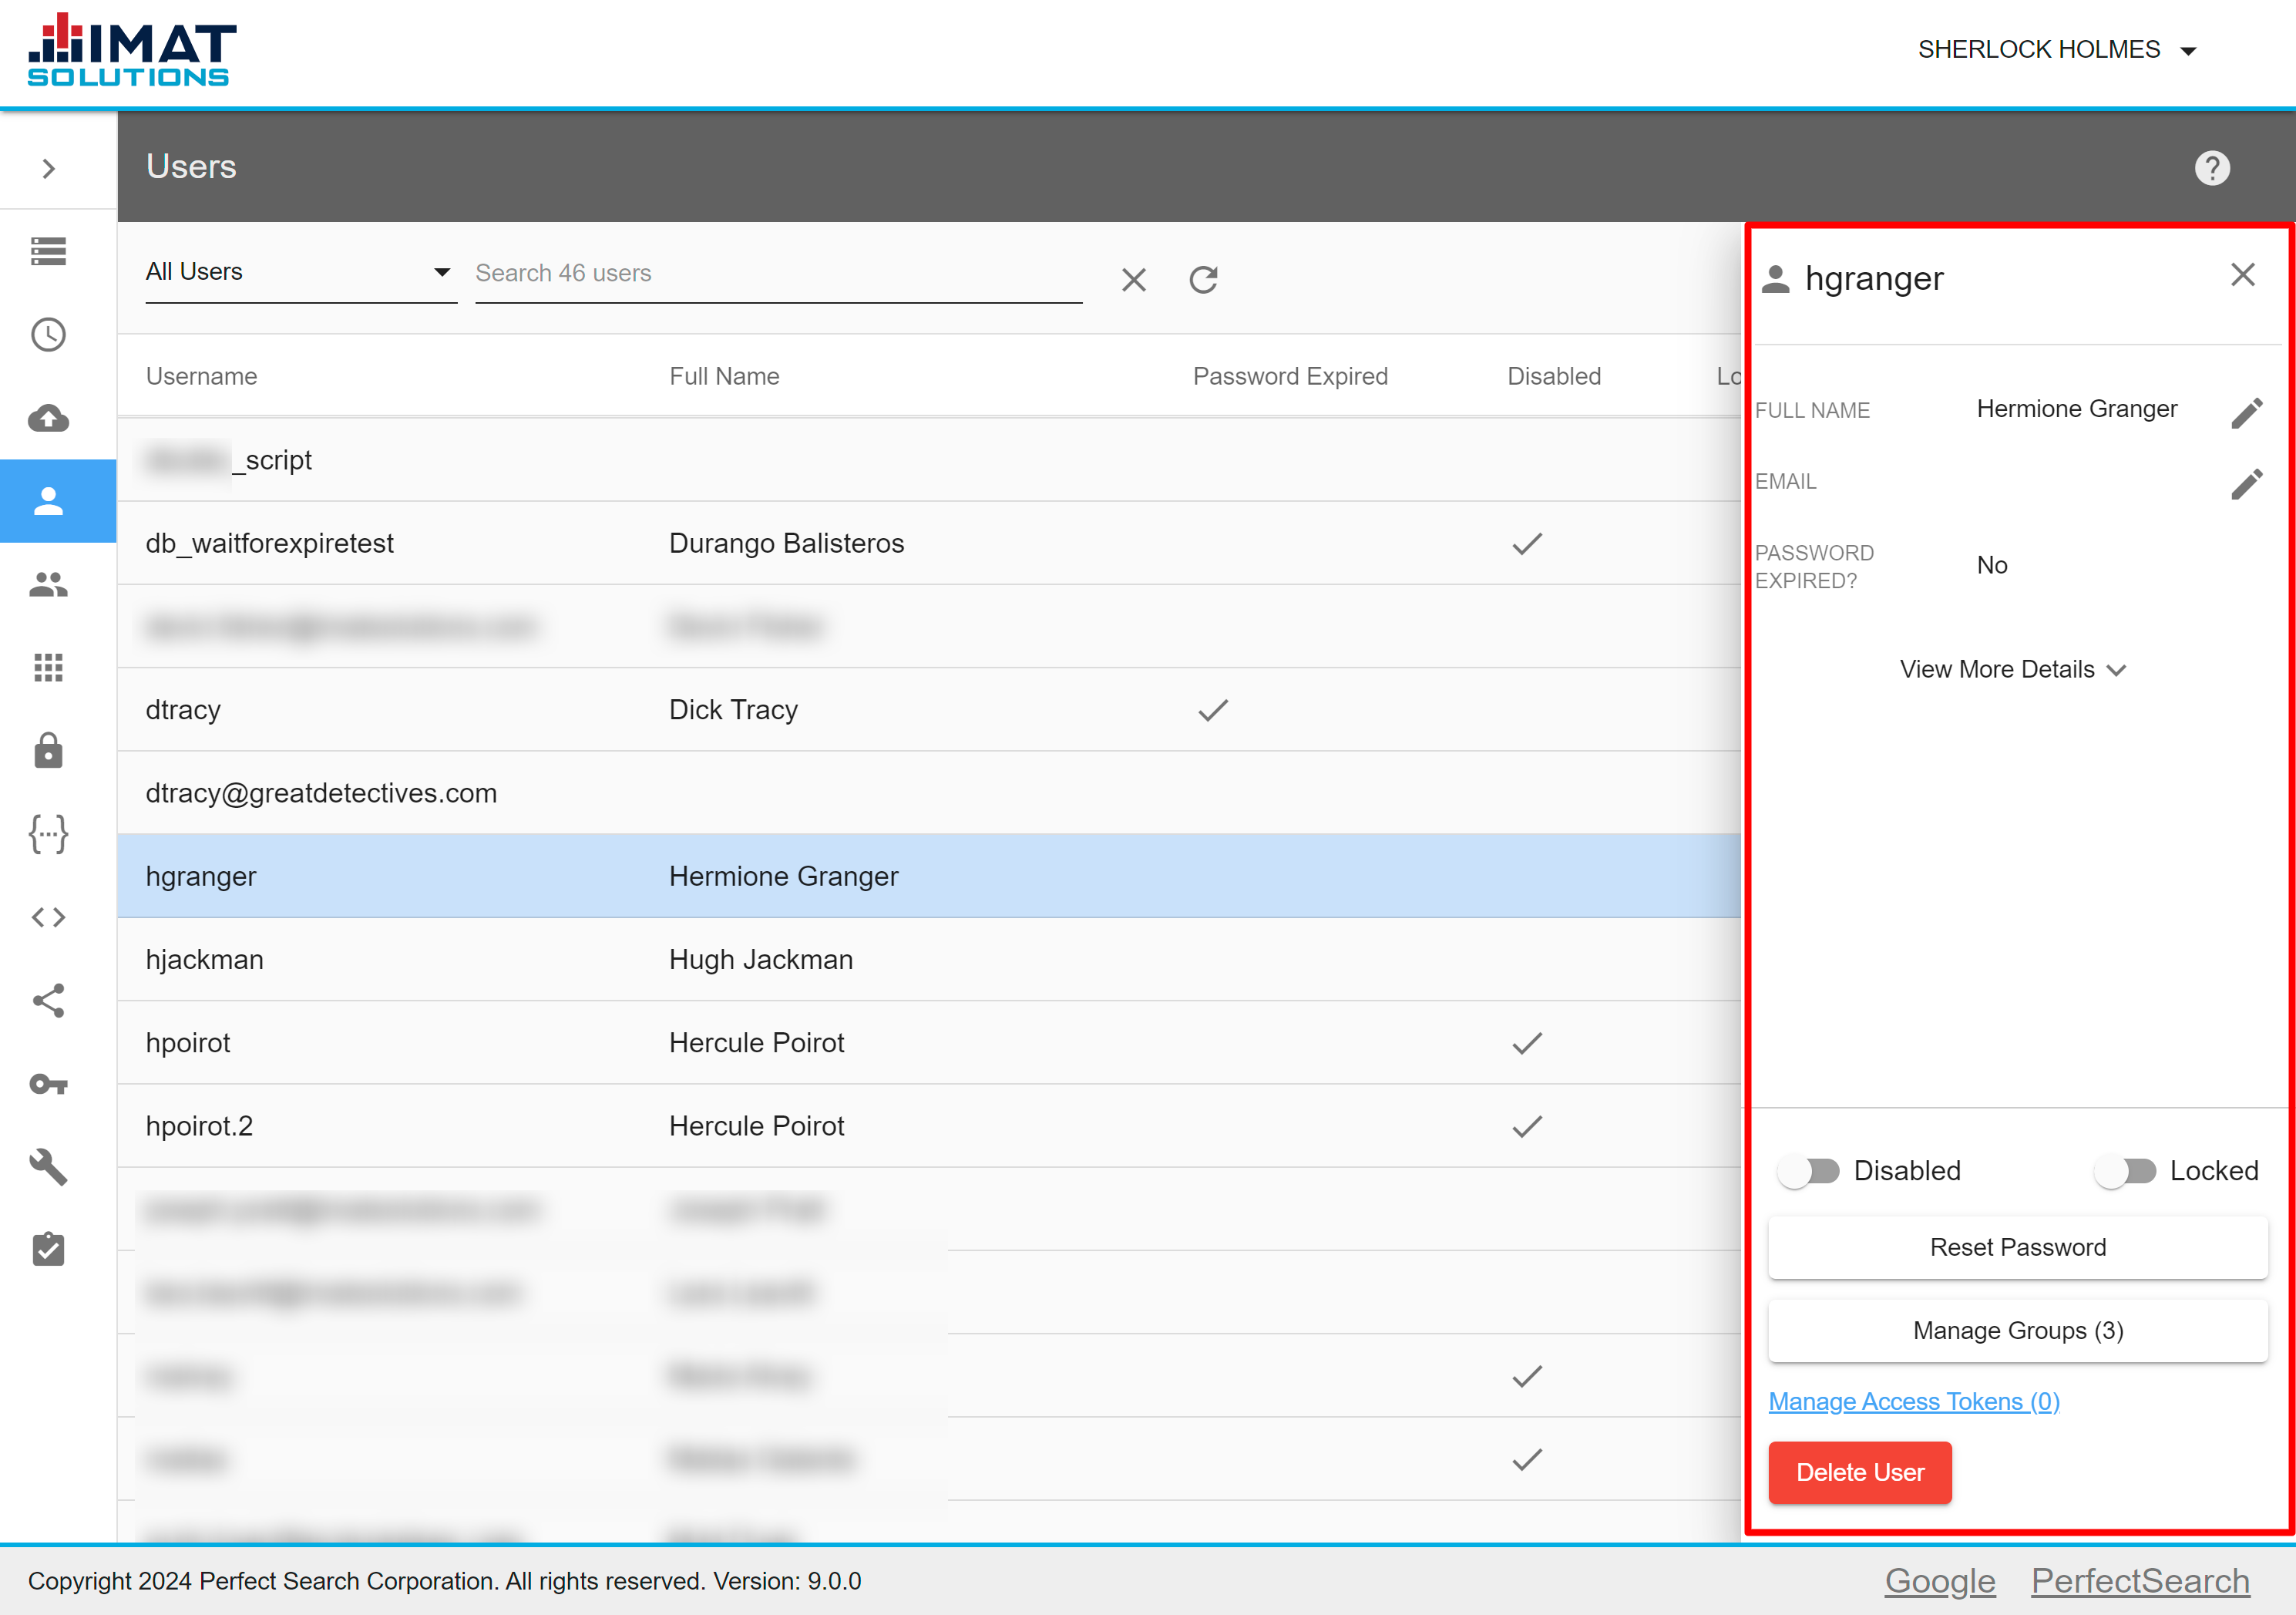This screenshot has height=1615, width=2296.
Task: Sort by Username column header
Action: [x=202, y=376]
